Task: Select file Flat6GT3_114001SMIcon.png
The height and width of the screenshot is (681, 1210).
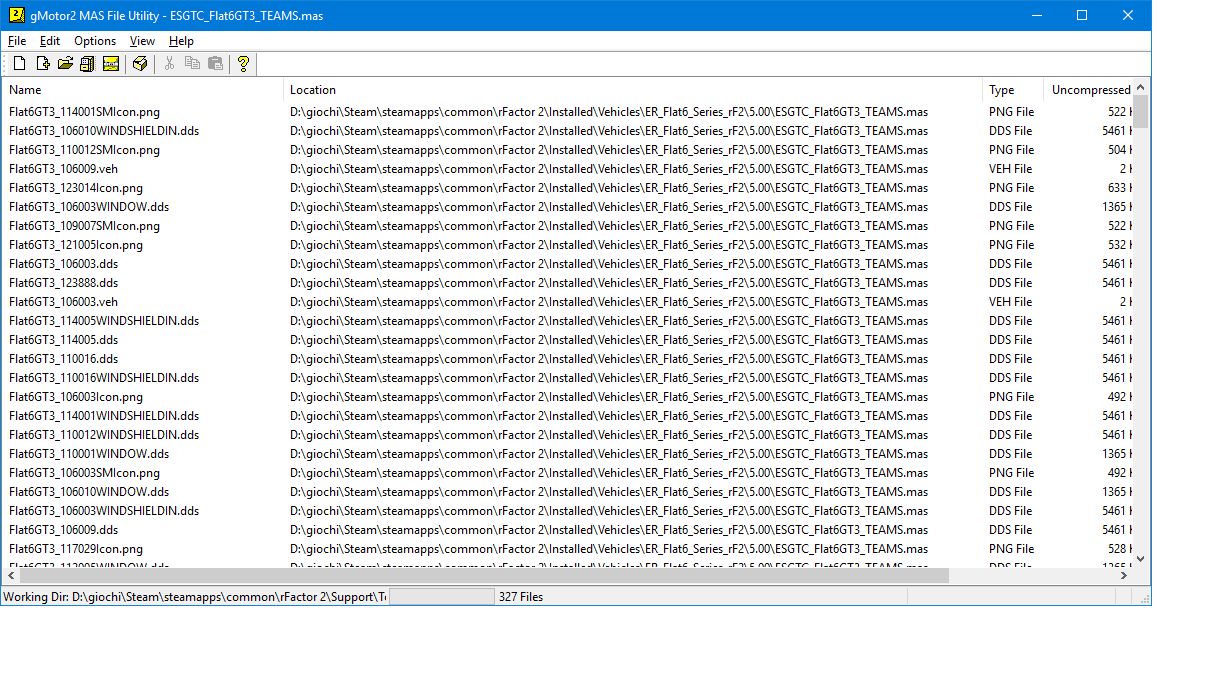Action: 84,112
